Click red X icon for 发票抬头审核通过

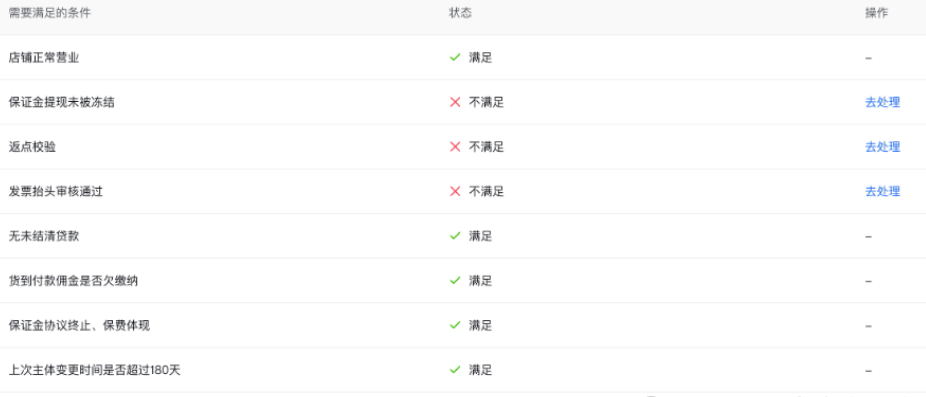[x=455, y=191]
